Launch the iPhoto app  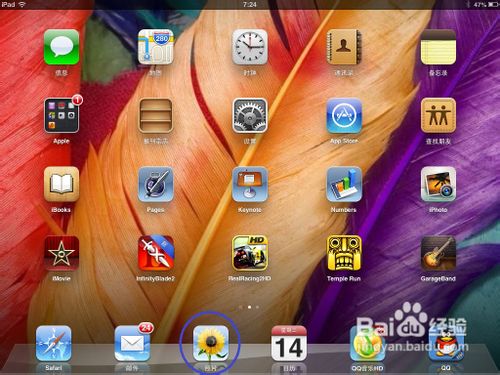pyautogui.click(x=438, y=184)
